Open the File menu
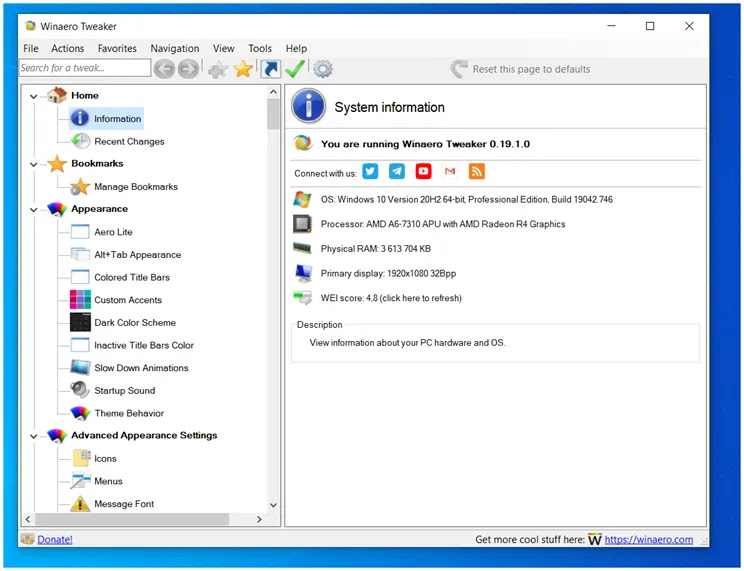The image size is (744, 571). (x=31, y=48)
